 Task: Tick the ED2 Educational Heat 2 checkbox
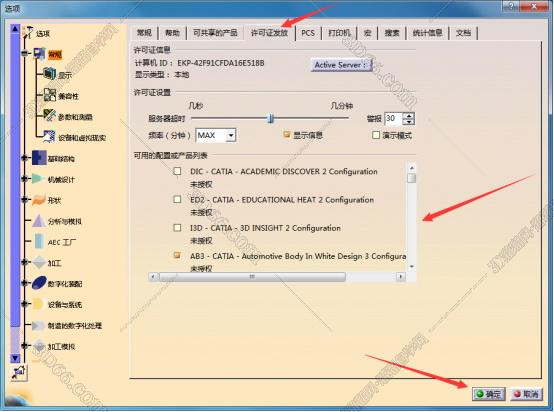click(x=177, y=199)
